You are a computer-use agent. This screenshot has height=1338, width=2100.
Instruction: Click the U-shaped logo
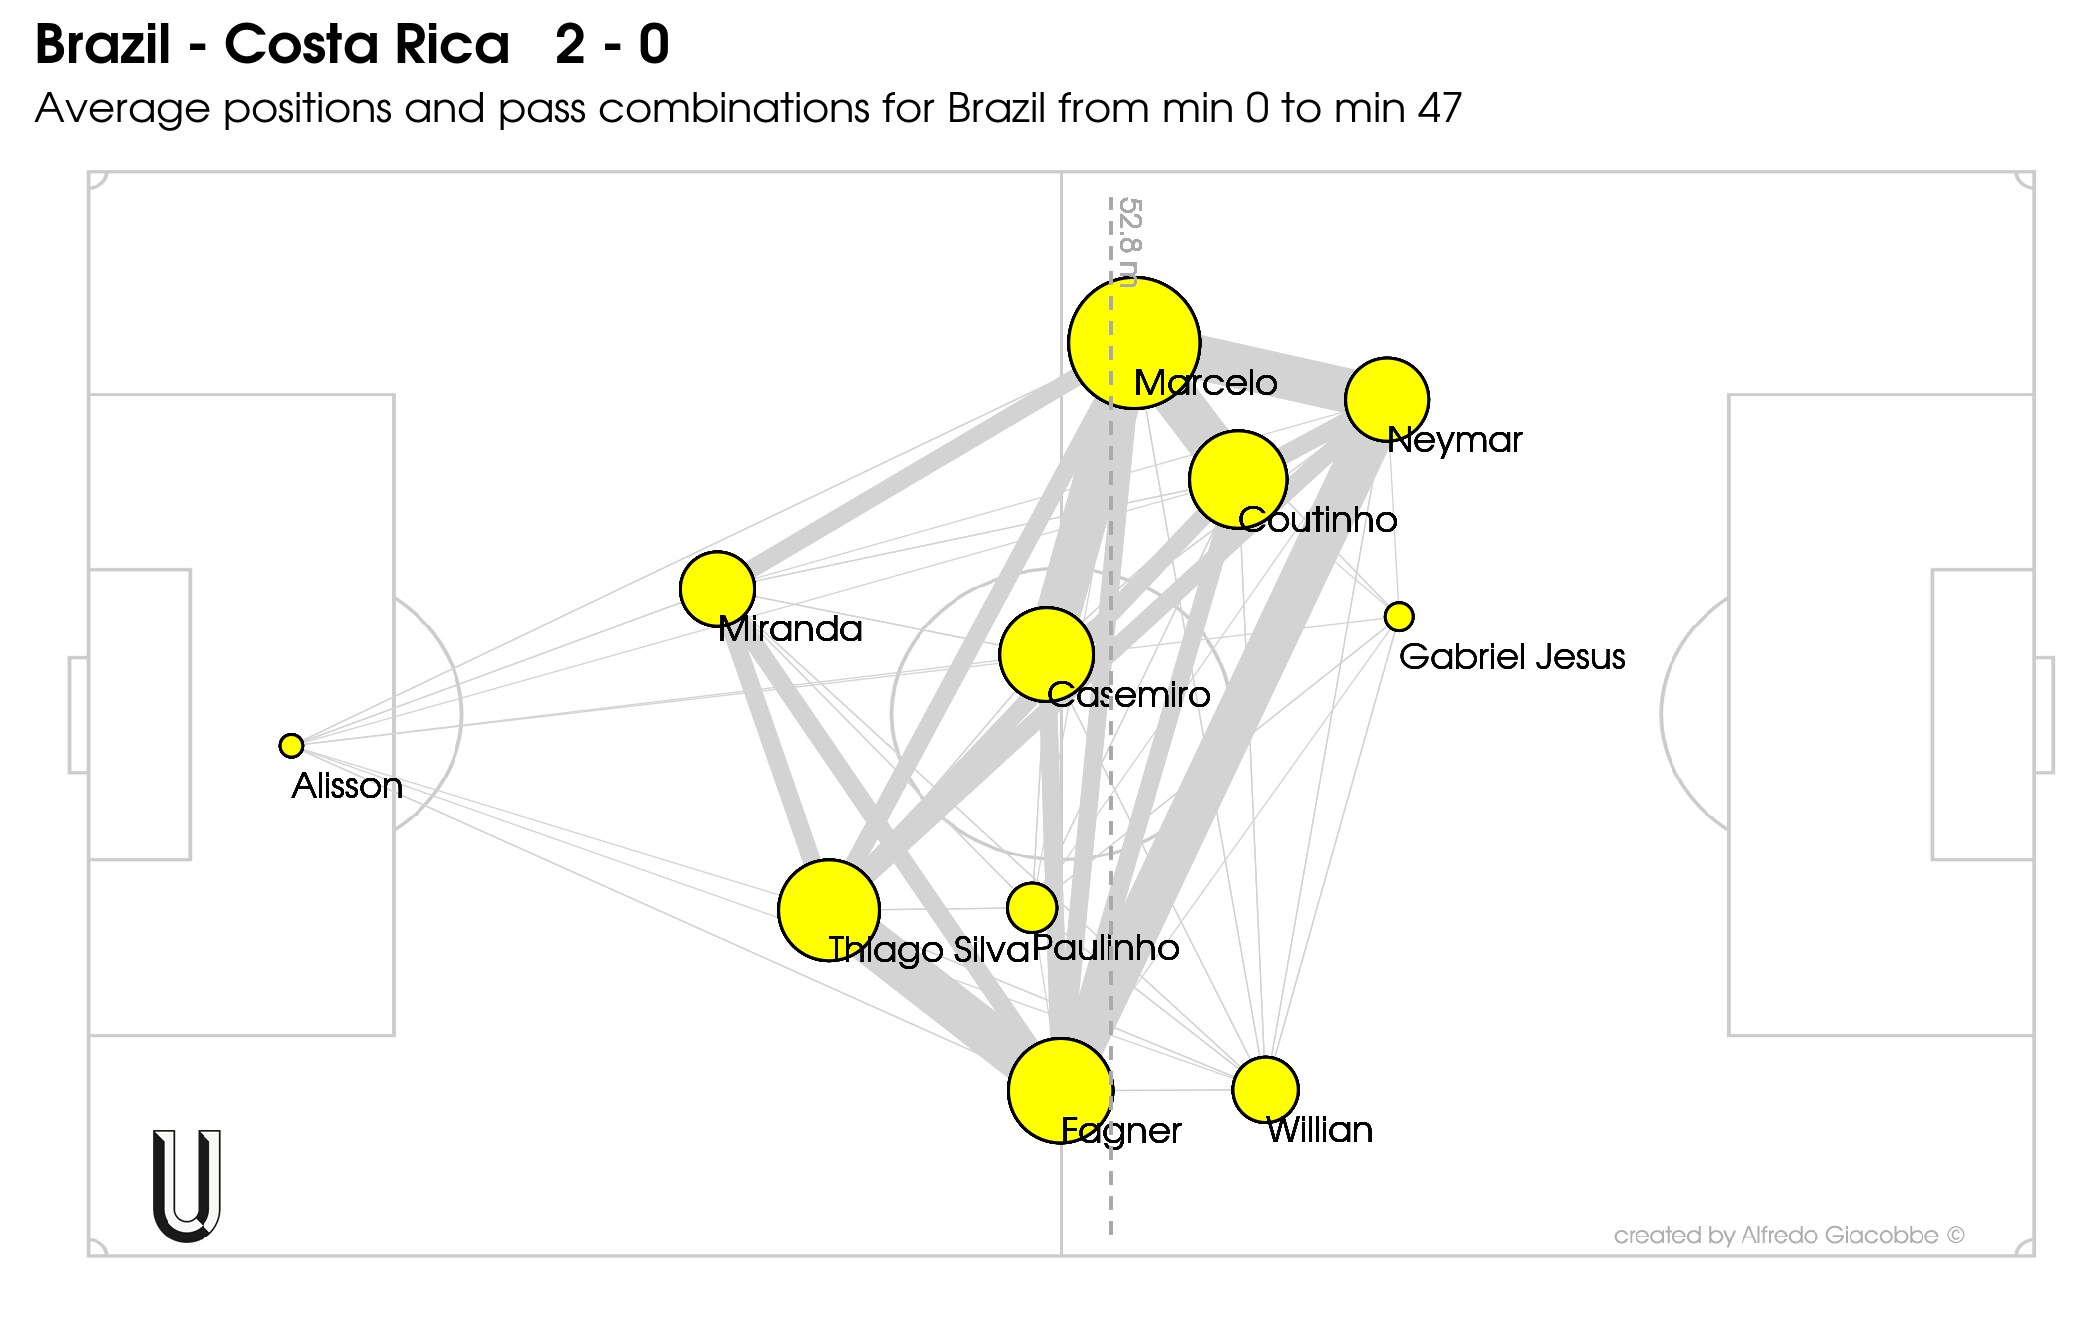[187, 1186]
